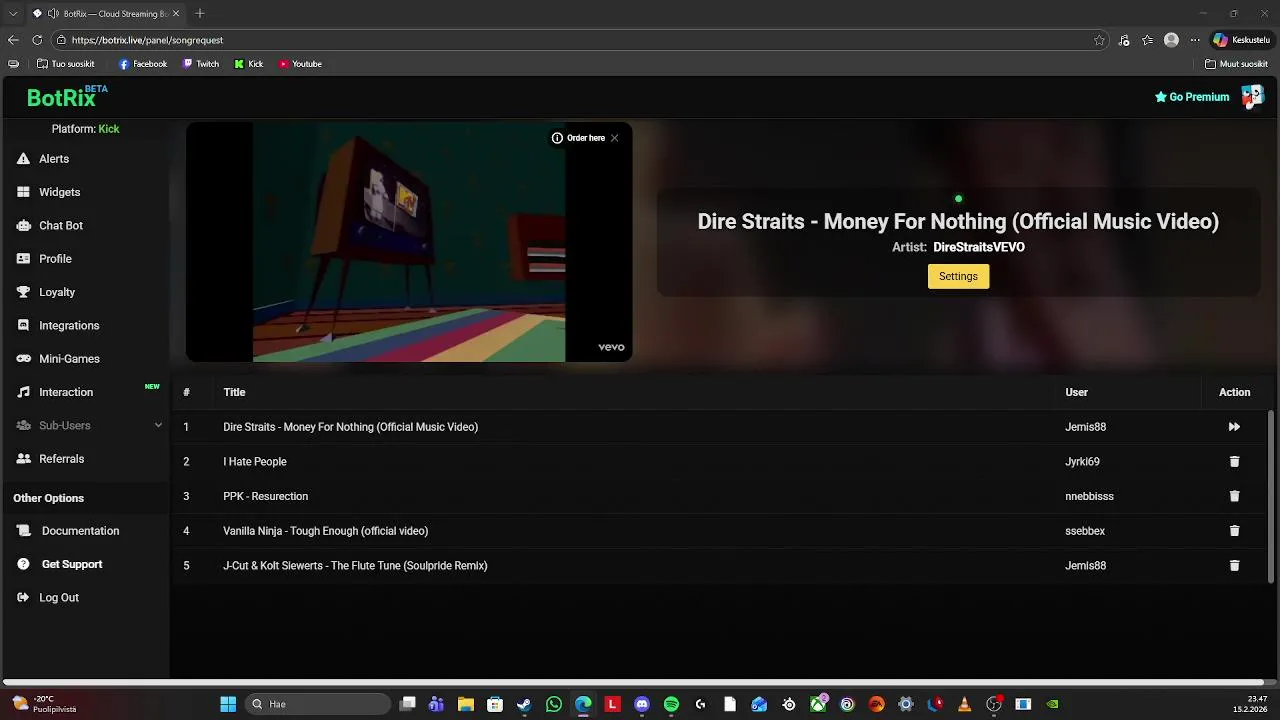This screenshot has width=1280, height=720.
Task: Remove PPK - Resurection using trash icon
Action: pos(1234,496)
